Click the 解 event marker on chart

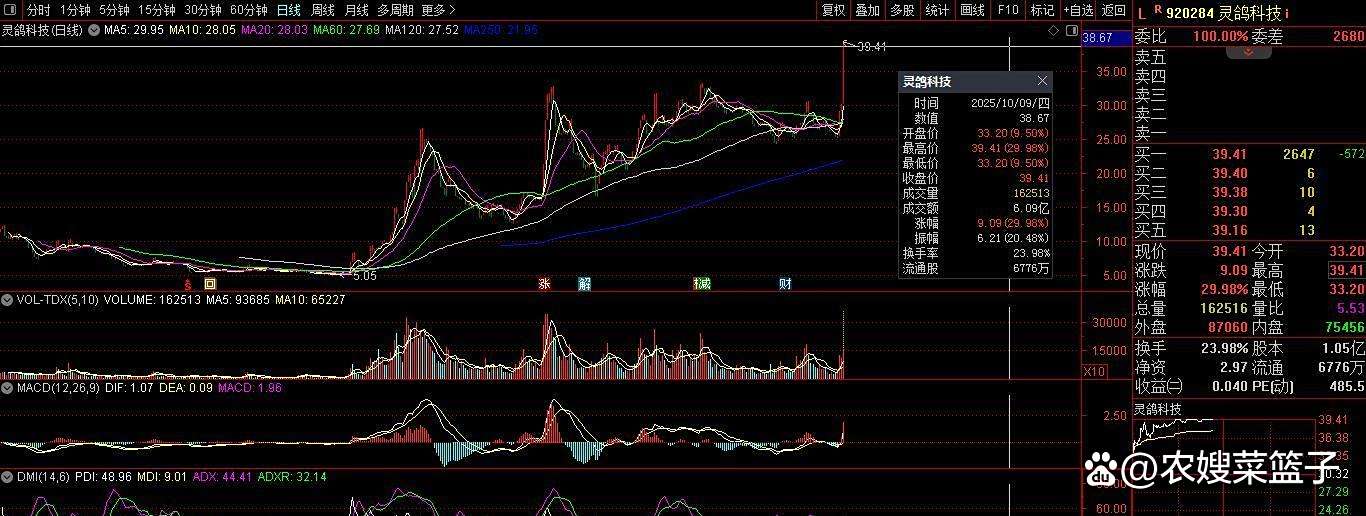[584, 284]
